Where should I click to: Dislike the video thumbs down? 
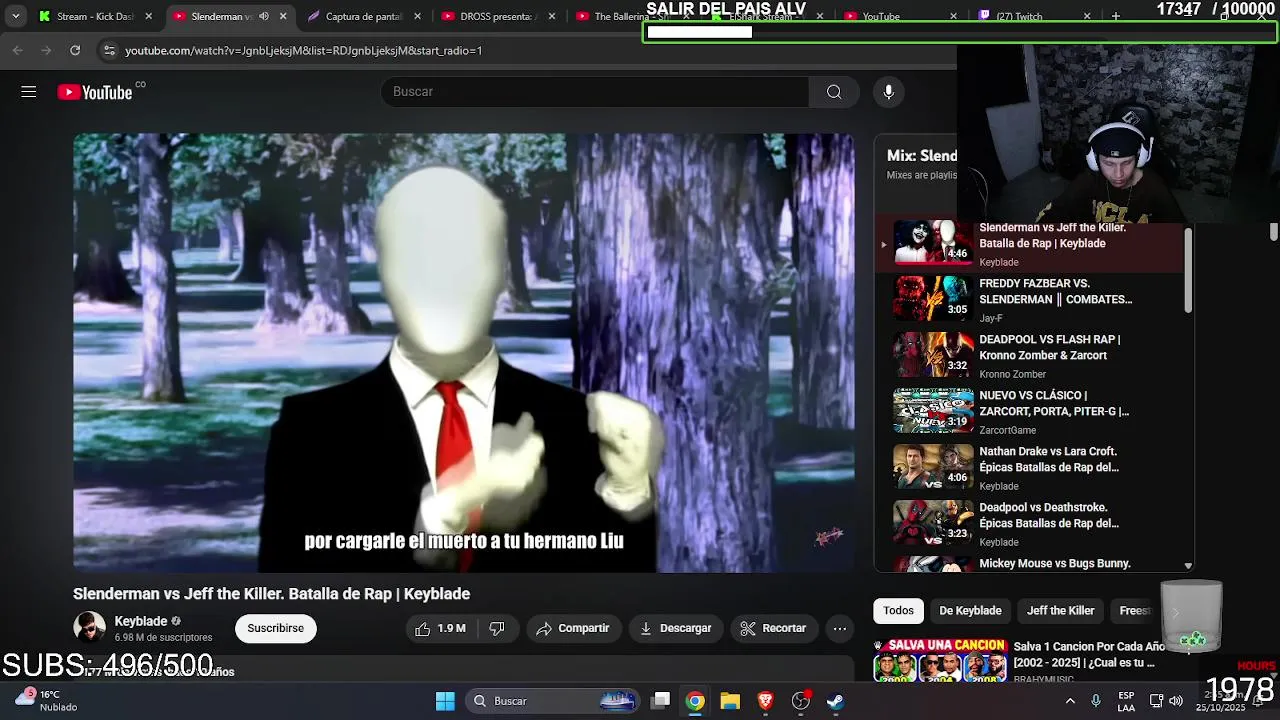(497, 628)
